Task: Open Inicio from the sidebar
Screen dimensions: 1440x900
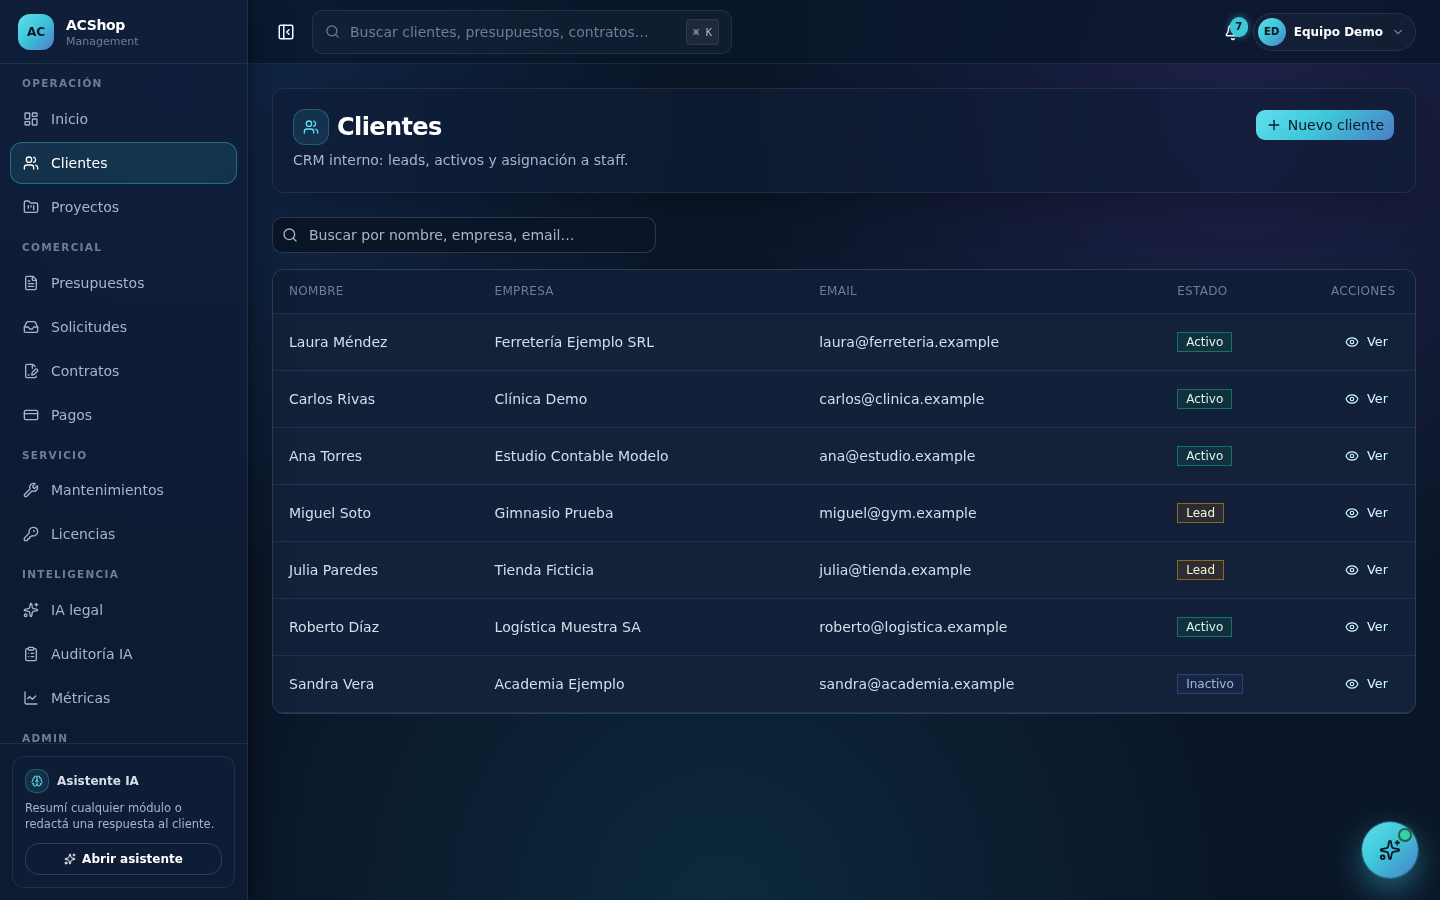Action: click(x=123, y=119)
